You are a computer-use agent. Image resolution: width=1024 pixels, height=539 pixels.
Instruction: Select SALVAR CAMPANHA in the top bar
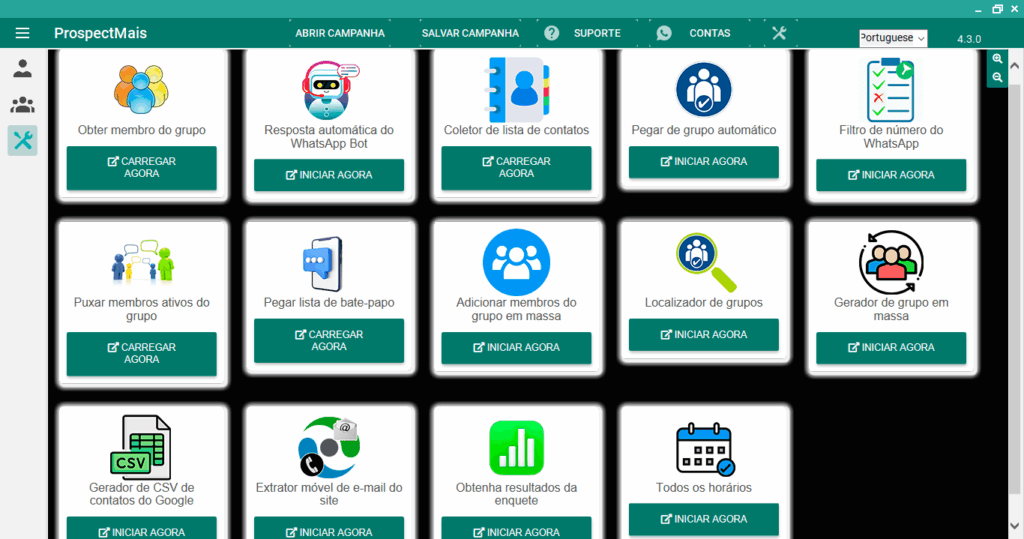pyautogui.click(x=470, y=33)
